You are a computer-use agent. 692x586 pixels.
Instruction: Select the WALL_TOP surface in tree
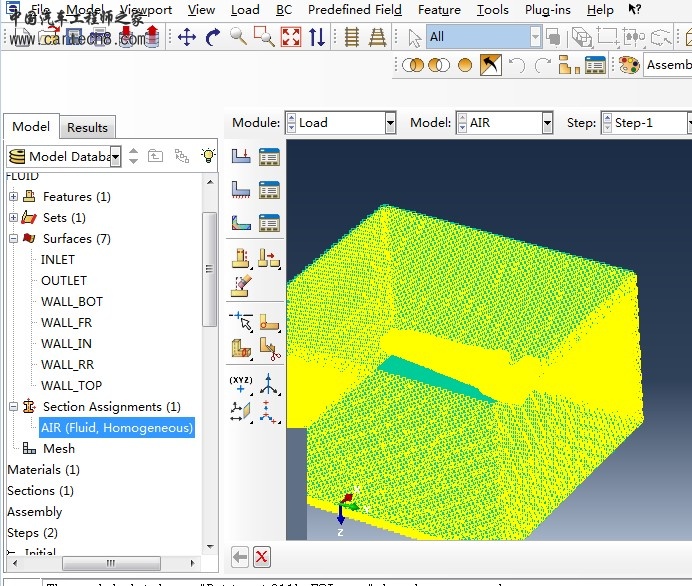pos(71,386)
